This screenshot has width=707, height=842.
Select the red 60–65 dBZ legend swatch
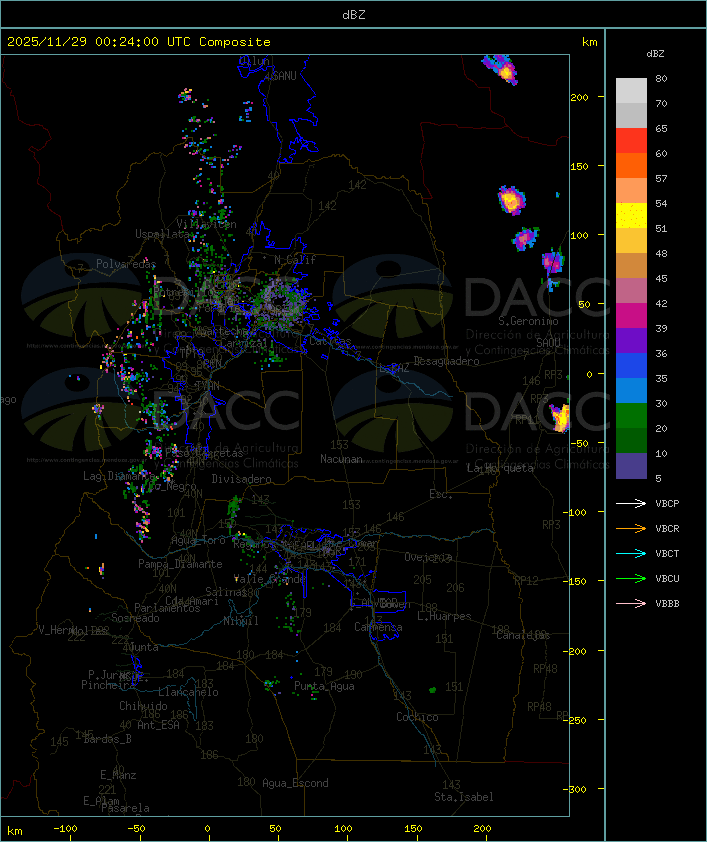coord(631,141)
